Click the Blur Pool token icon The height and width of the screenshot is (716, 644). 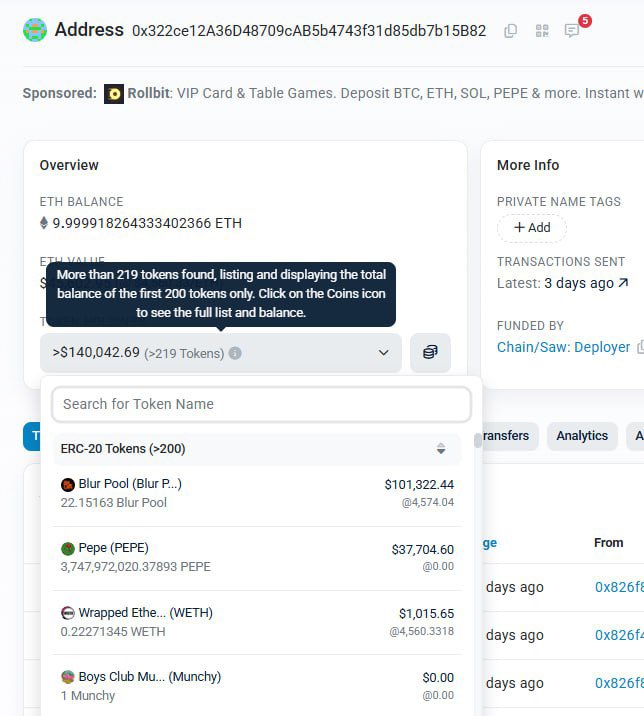tap(68, 484)
